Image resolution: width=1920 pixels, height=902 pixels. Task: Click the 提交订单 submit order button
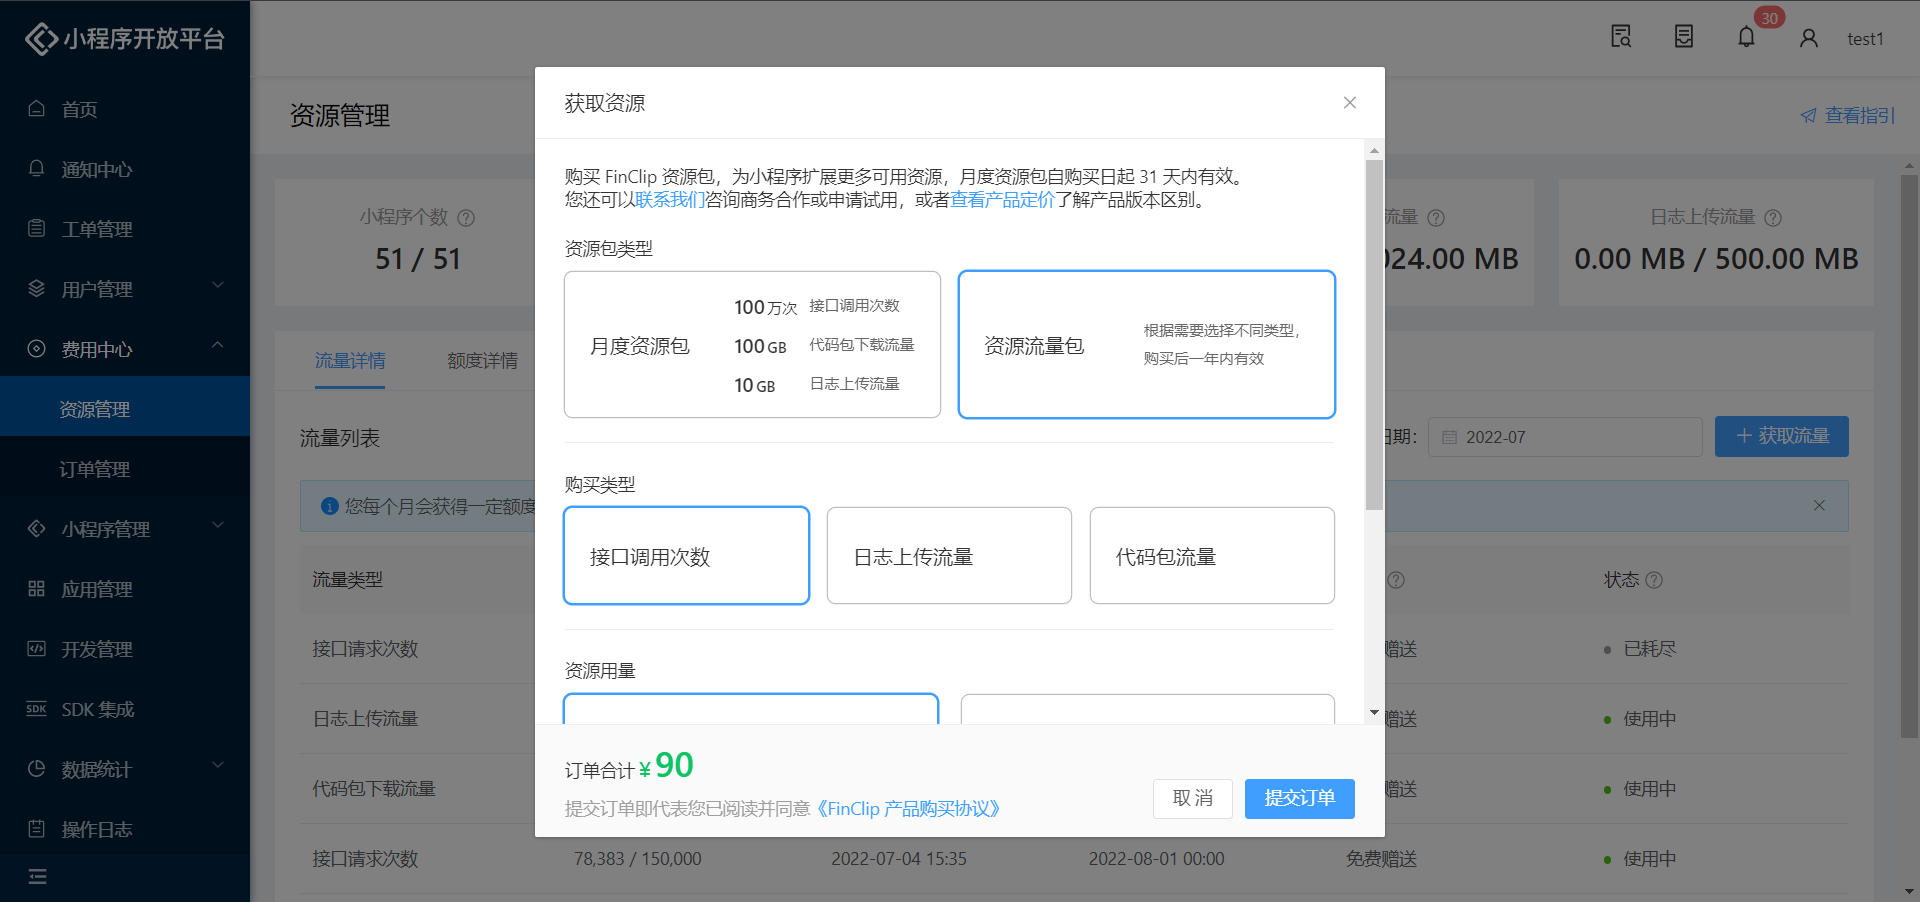(x=1299, y=799)
